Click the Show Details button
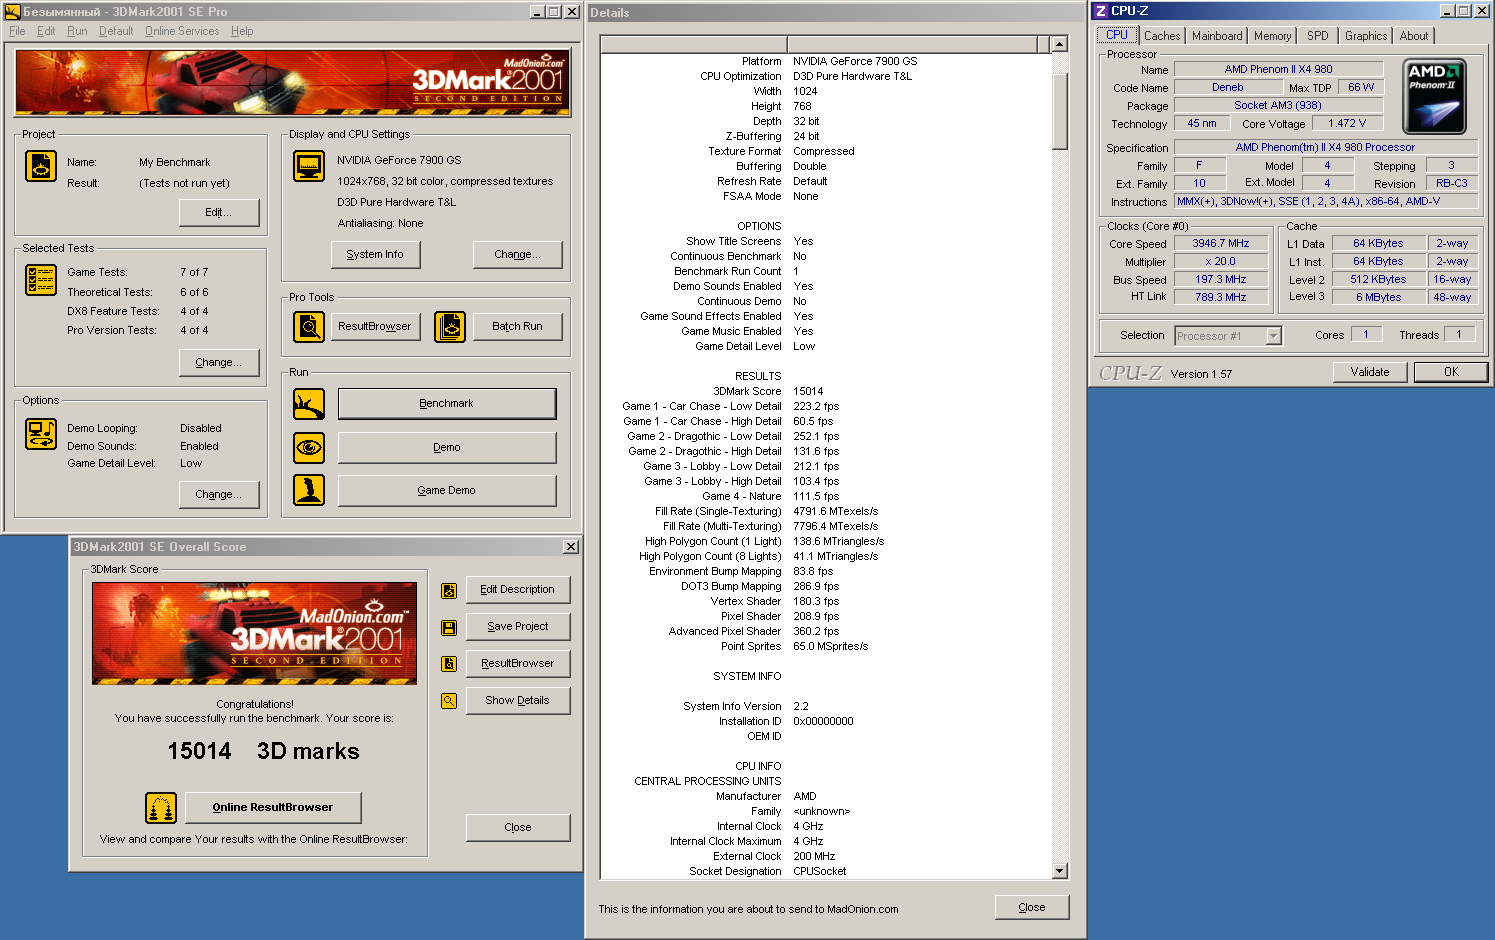1495x940 pixels. (x=518, y=701)
